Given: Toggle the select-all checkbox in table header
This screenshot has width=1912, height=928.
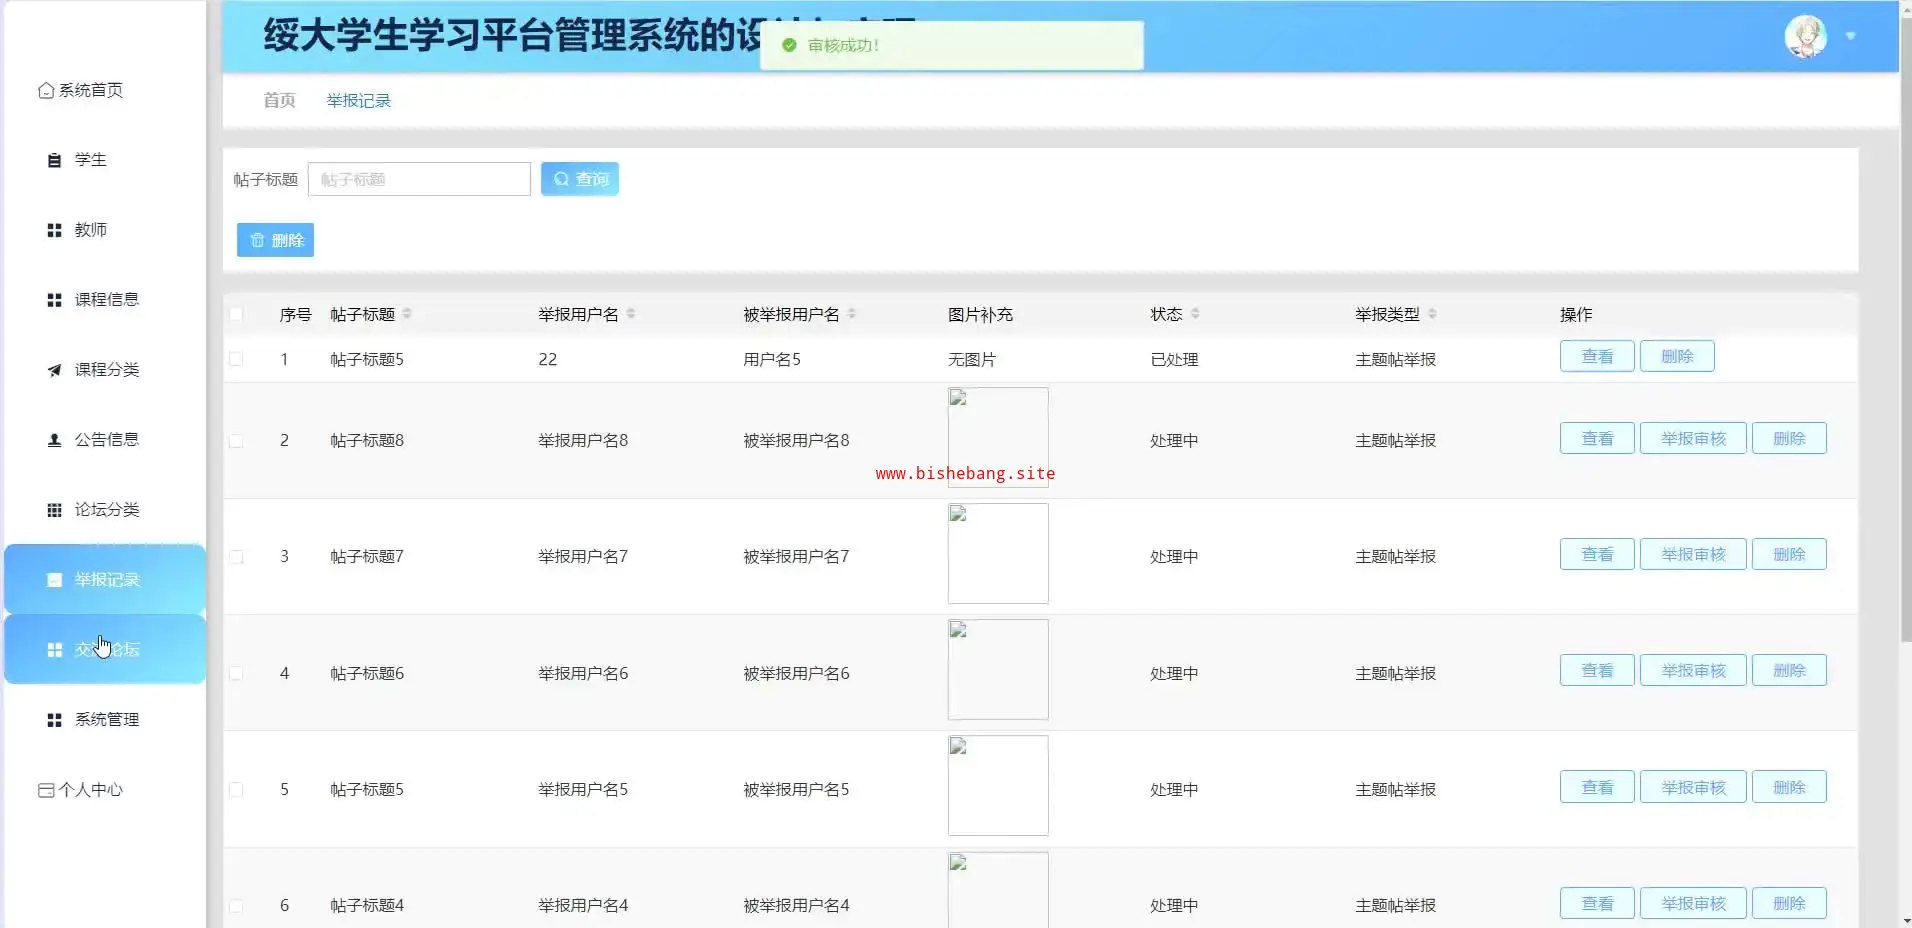Looking at the screenshot, I should [x=236, y=314].
